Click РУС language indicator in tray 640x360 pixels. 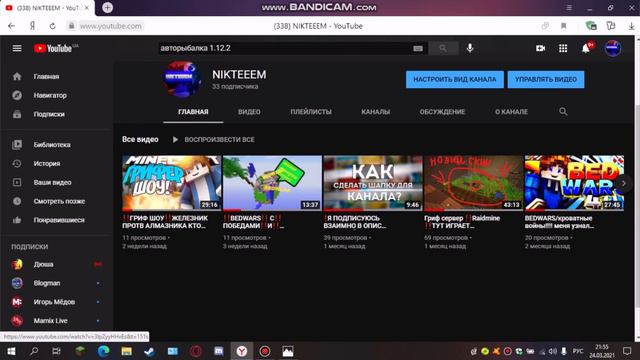pyautogui.click(x=578, y=351)
